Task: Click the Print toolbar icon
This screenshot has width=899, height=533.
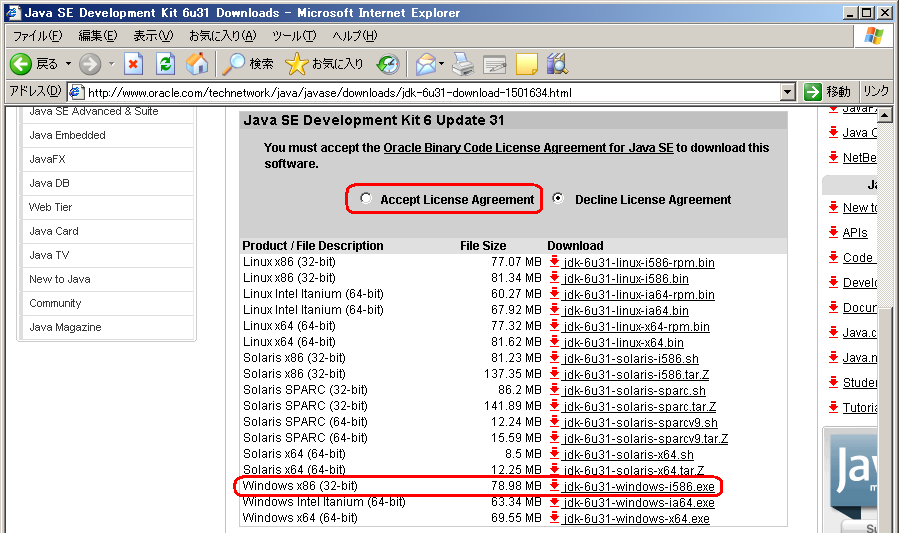Action: pos(463,64)
